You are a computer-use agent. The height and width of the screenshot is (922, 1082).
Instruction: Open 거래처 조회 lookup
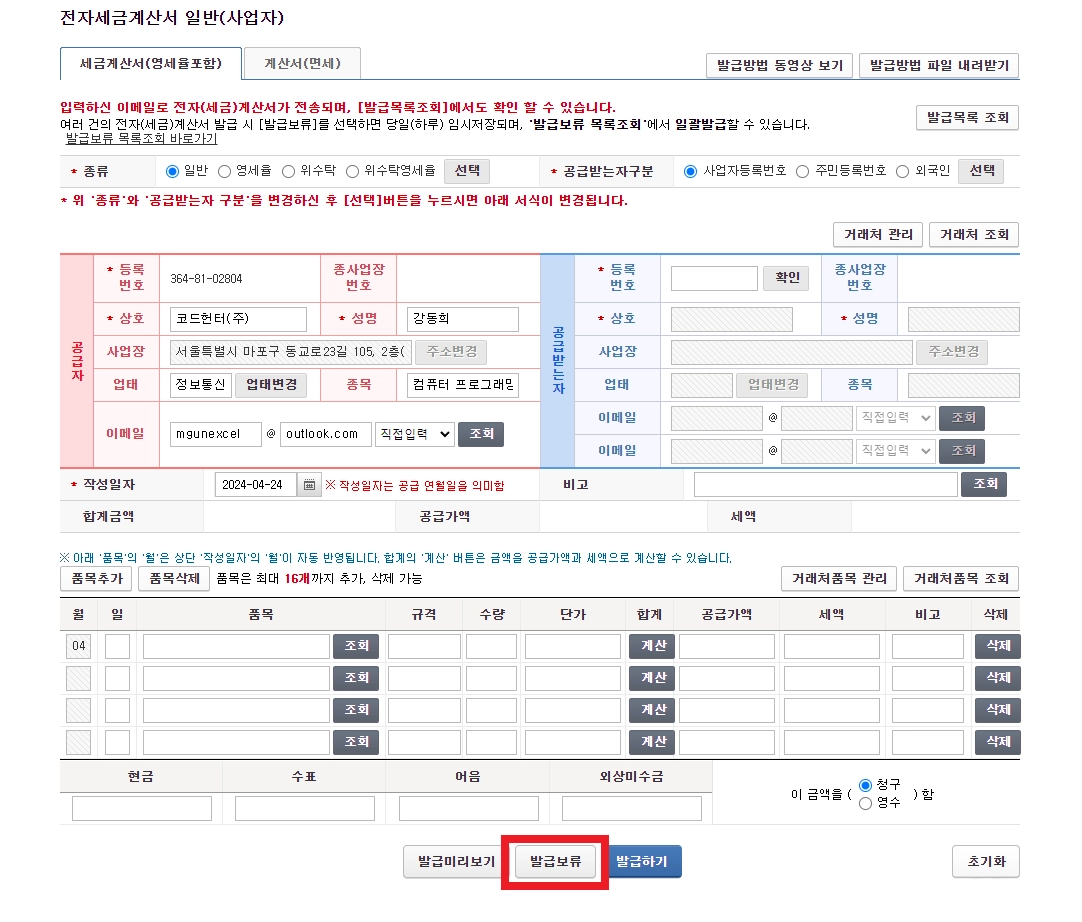coord(974,235)
